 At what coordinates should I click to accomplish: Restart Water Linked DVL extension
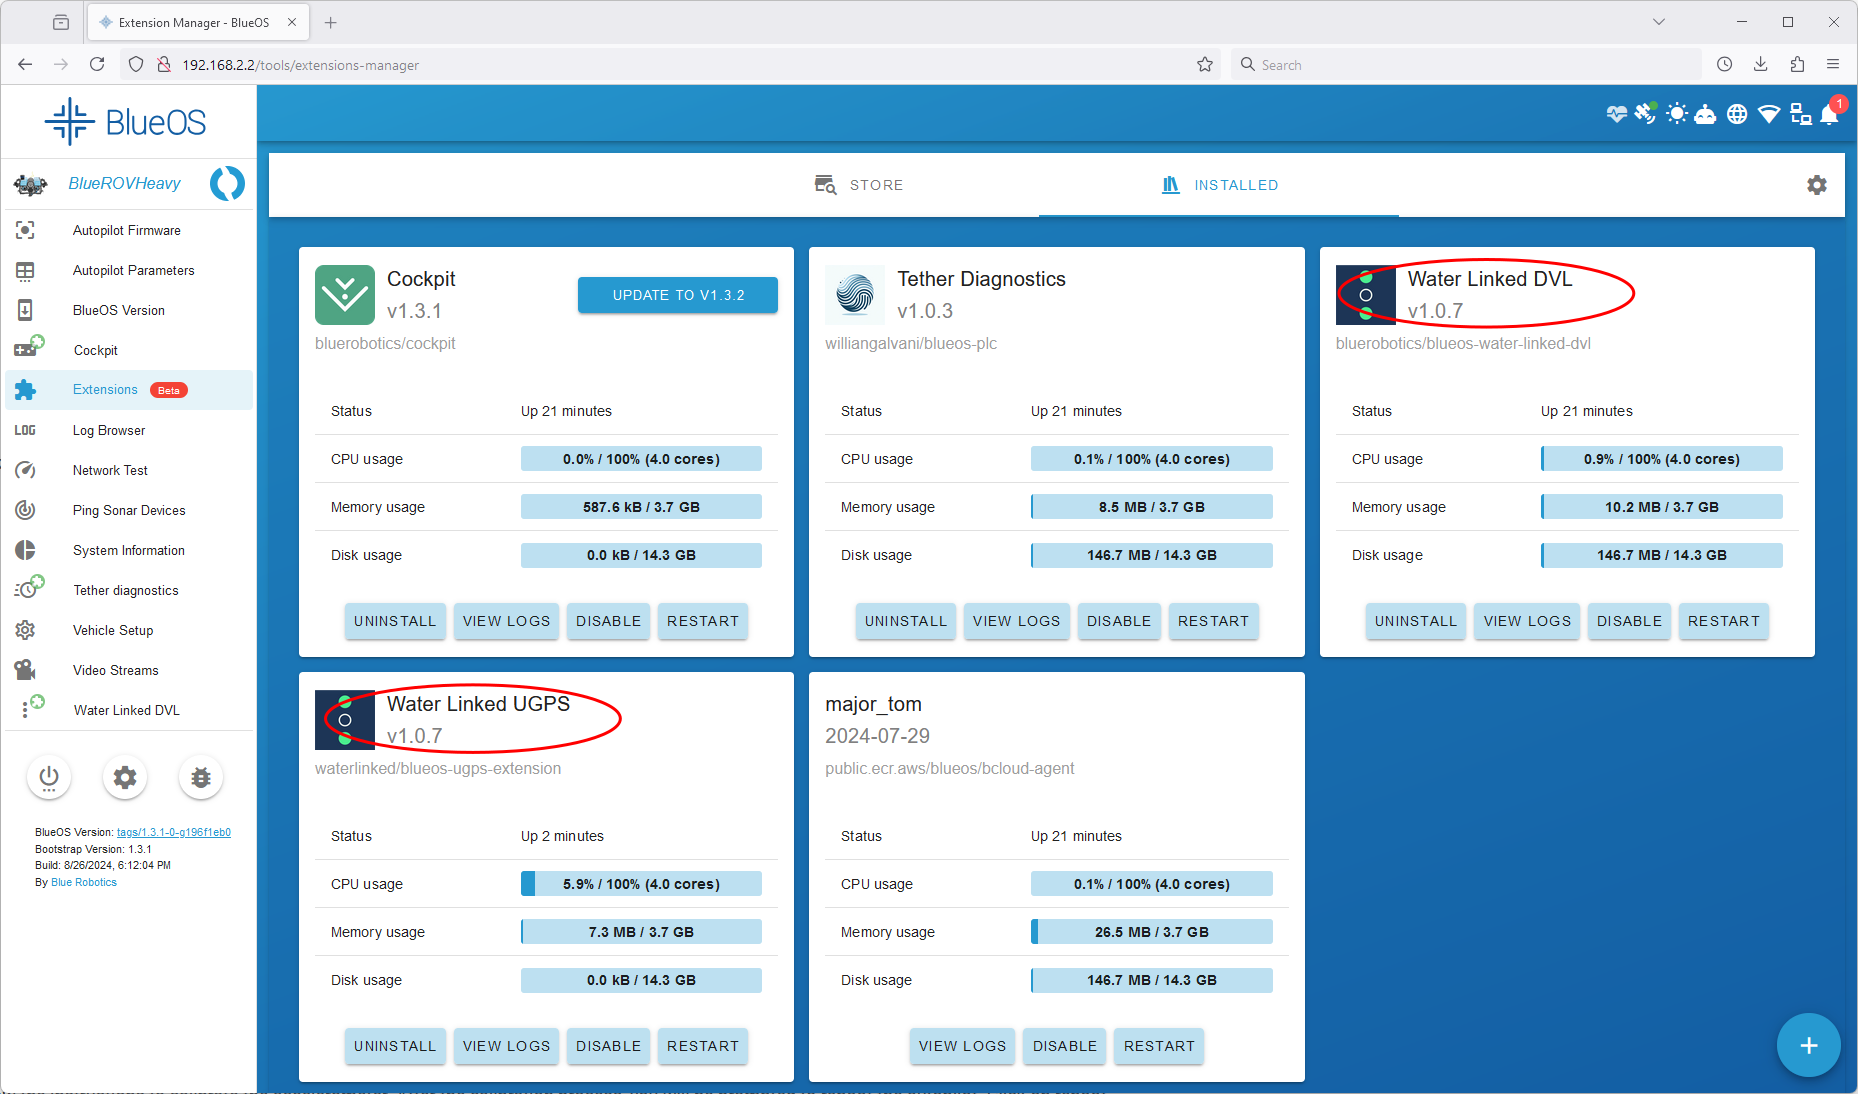1724,621
